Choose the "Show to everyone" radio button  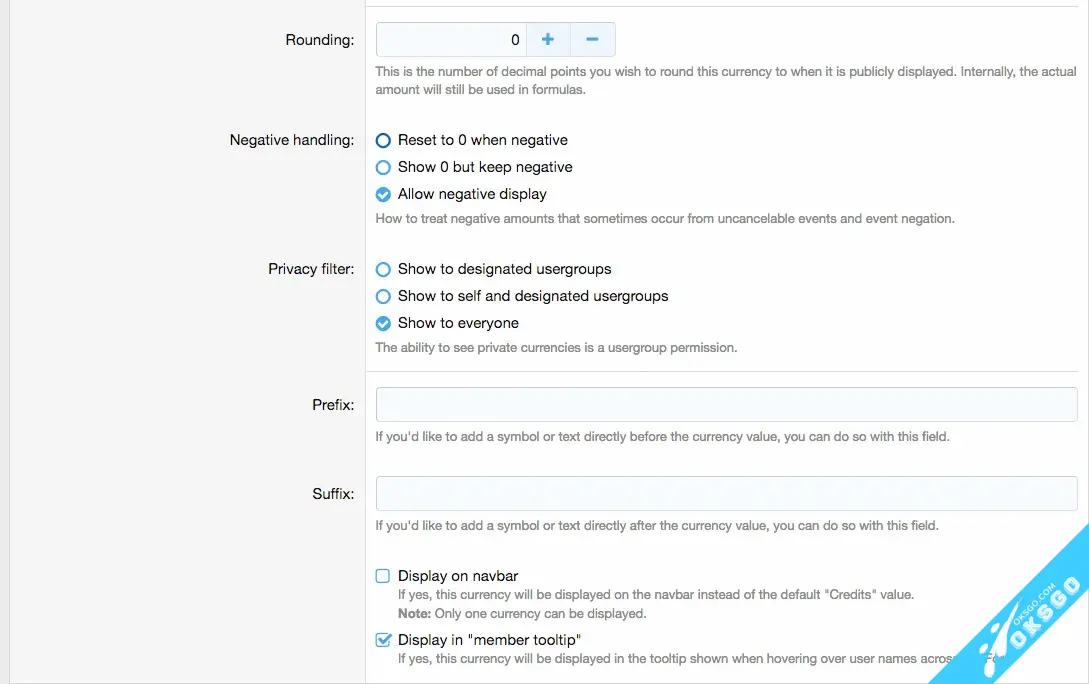coord(383,324)
